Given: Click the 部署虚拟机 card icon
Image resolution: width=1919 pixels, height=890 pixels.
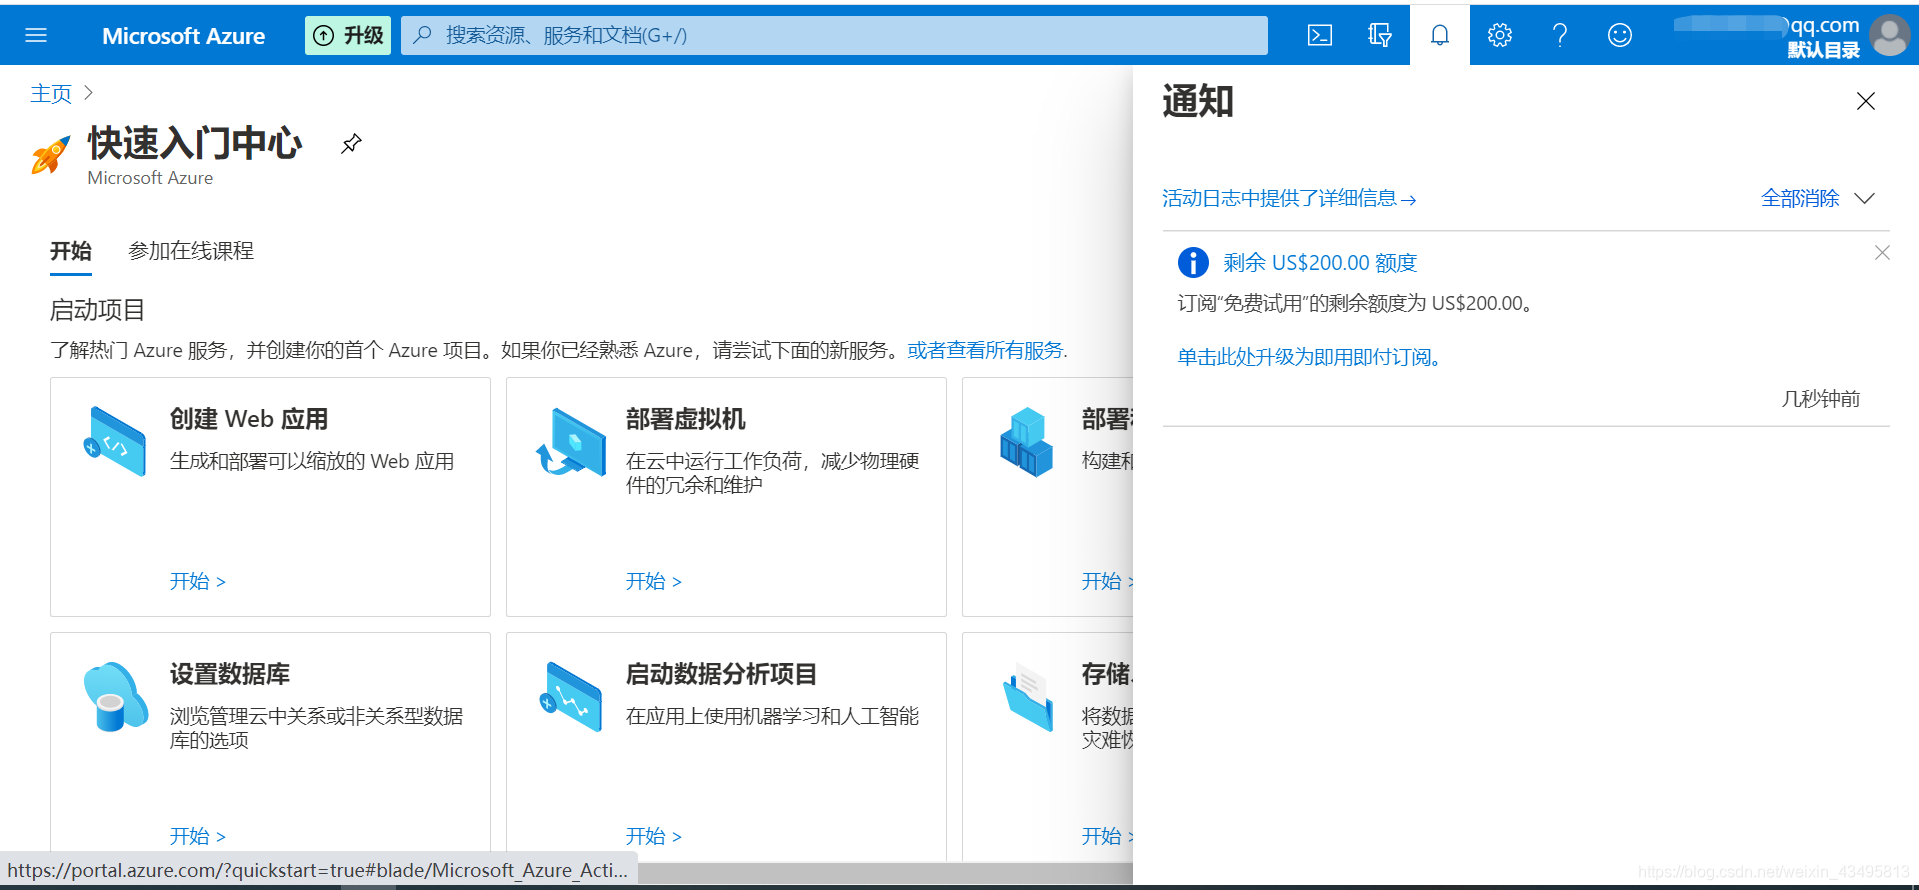Looking at the screenshot, I should (x=572, y=441).
